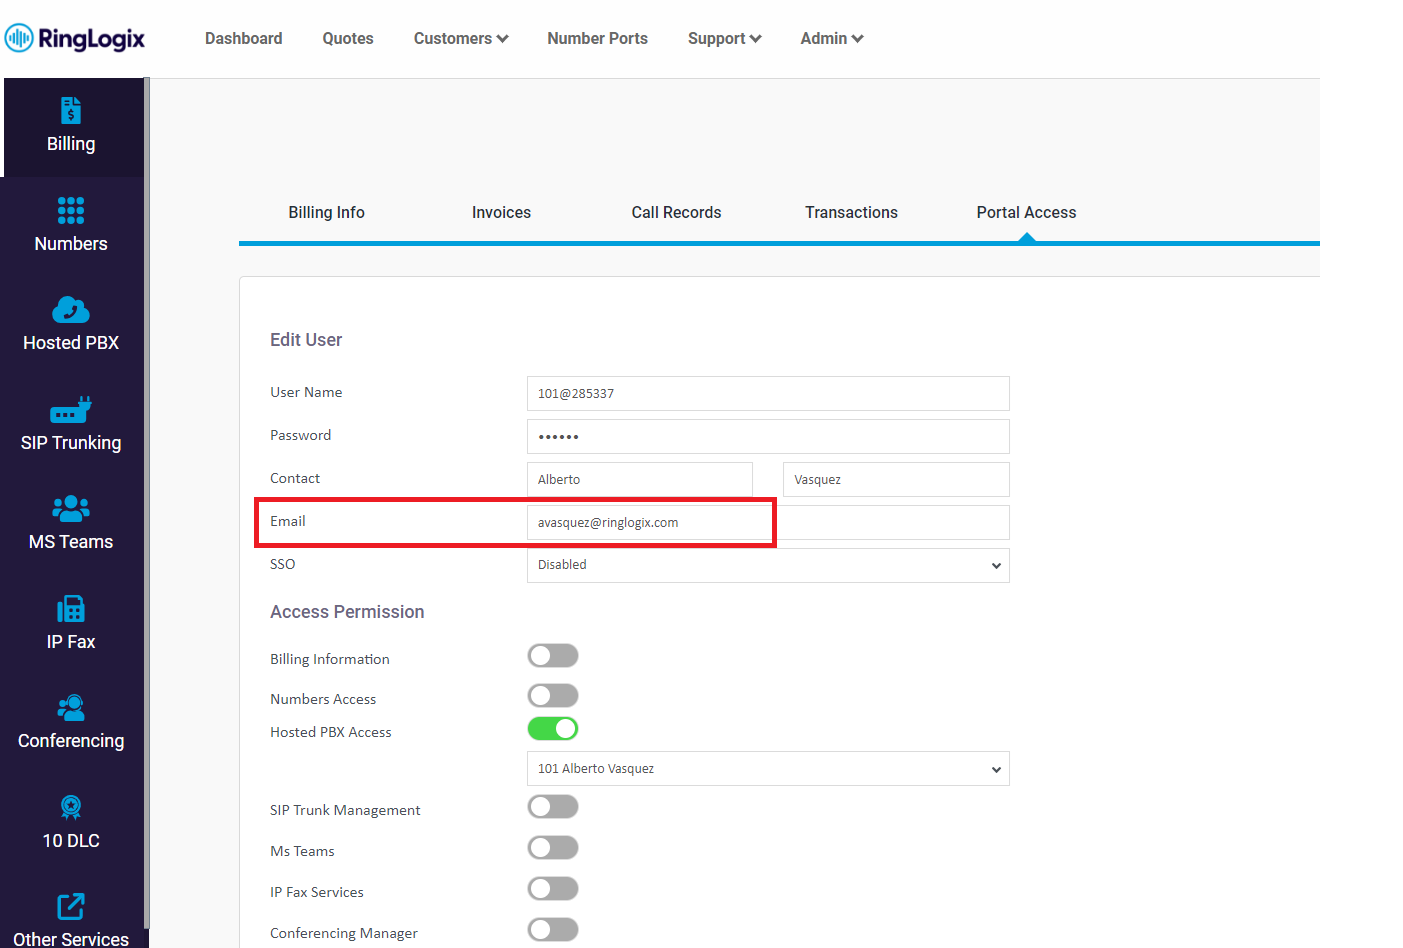This screenshot has height=948, width=1403.
Task: Disable Hosted PBX Access switch
Action: point(553,729)
